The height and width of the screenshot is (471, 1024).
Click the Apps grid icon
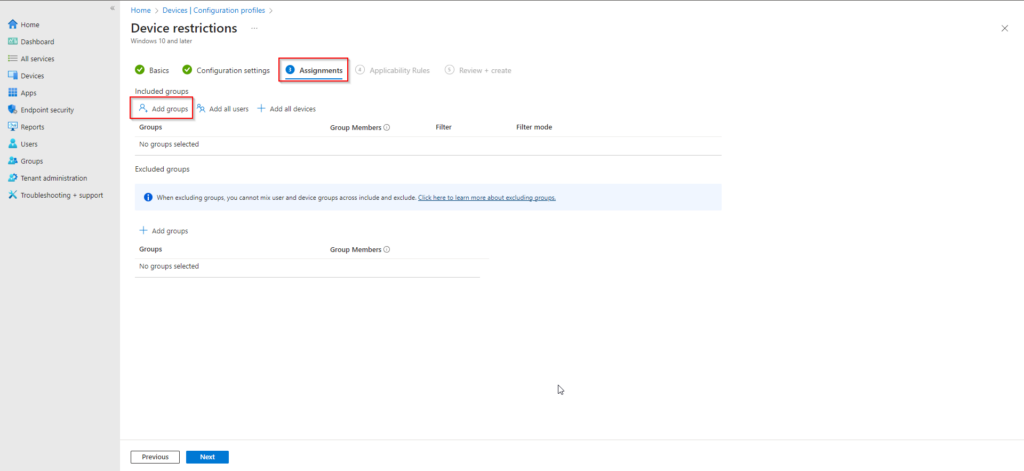click(x=12, y=93)
